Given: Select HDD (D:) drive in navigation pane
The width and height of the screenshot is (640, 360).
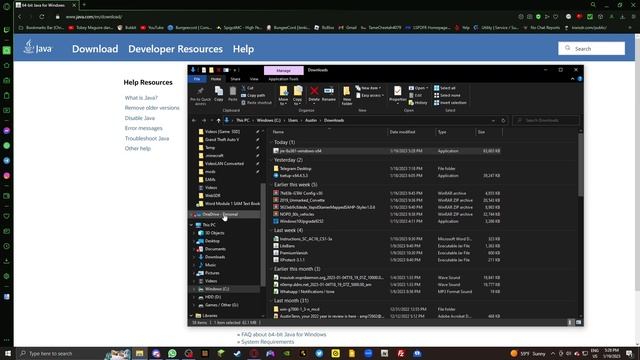Looking at the screenshot, I should coord(213,297).
